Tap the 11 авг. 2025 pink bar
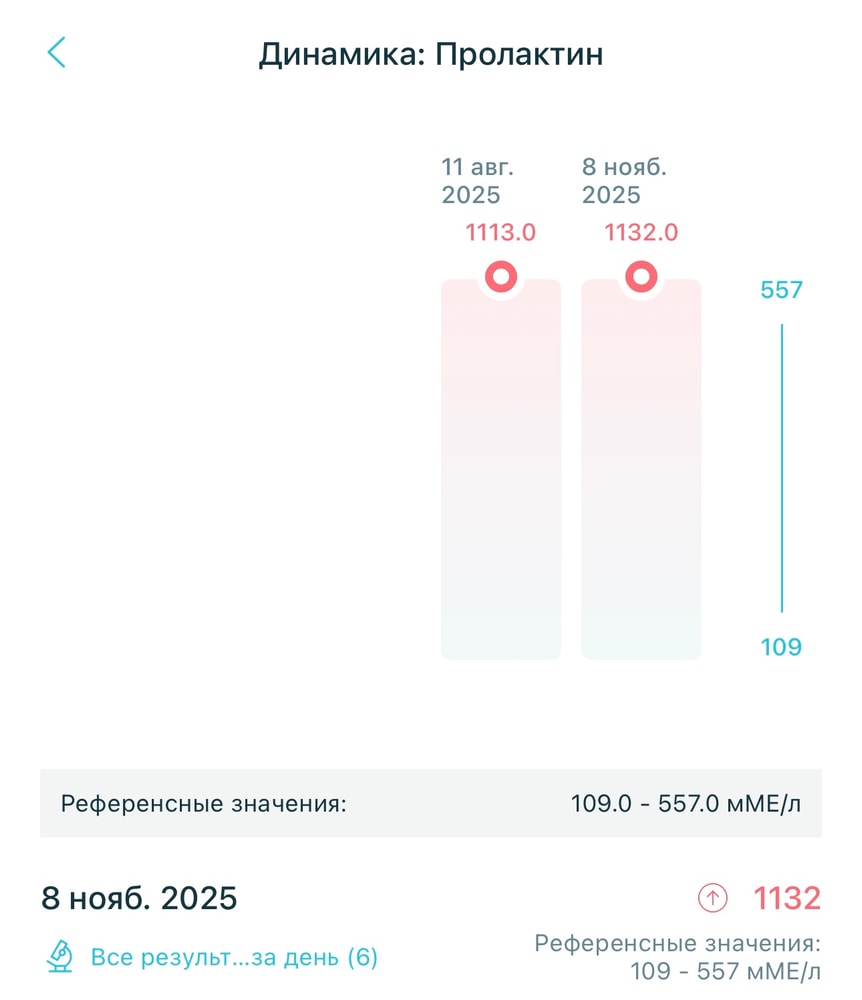 (500, 470)
